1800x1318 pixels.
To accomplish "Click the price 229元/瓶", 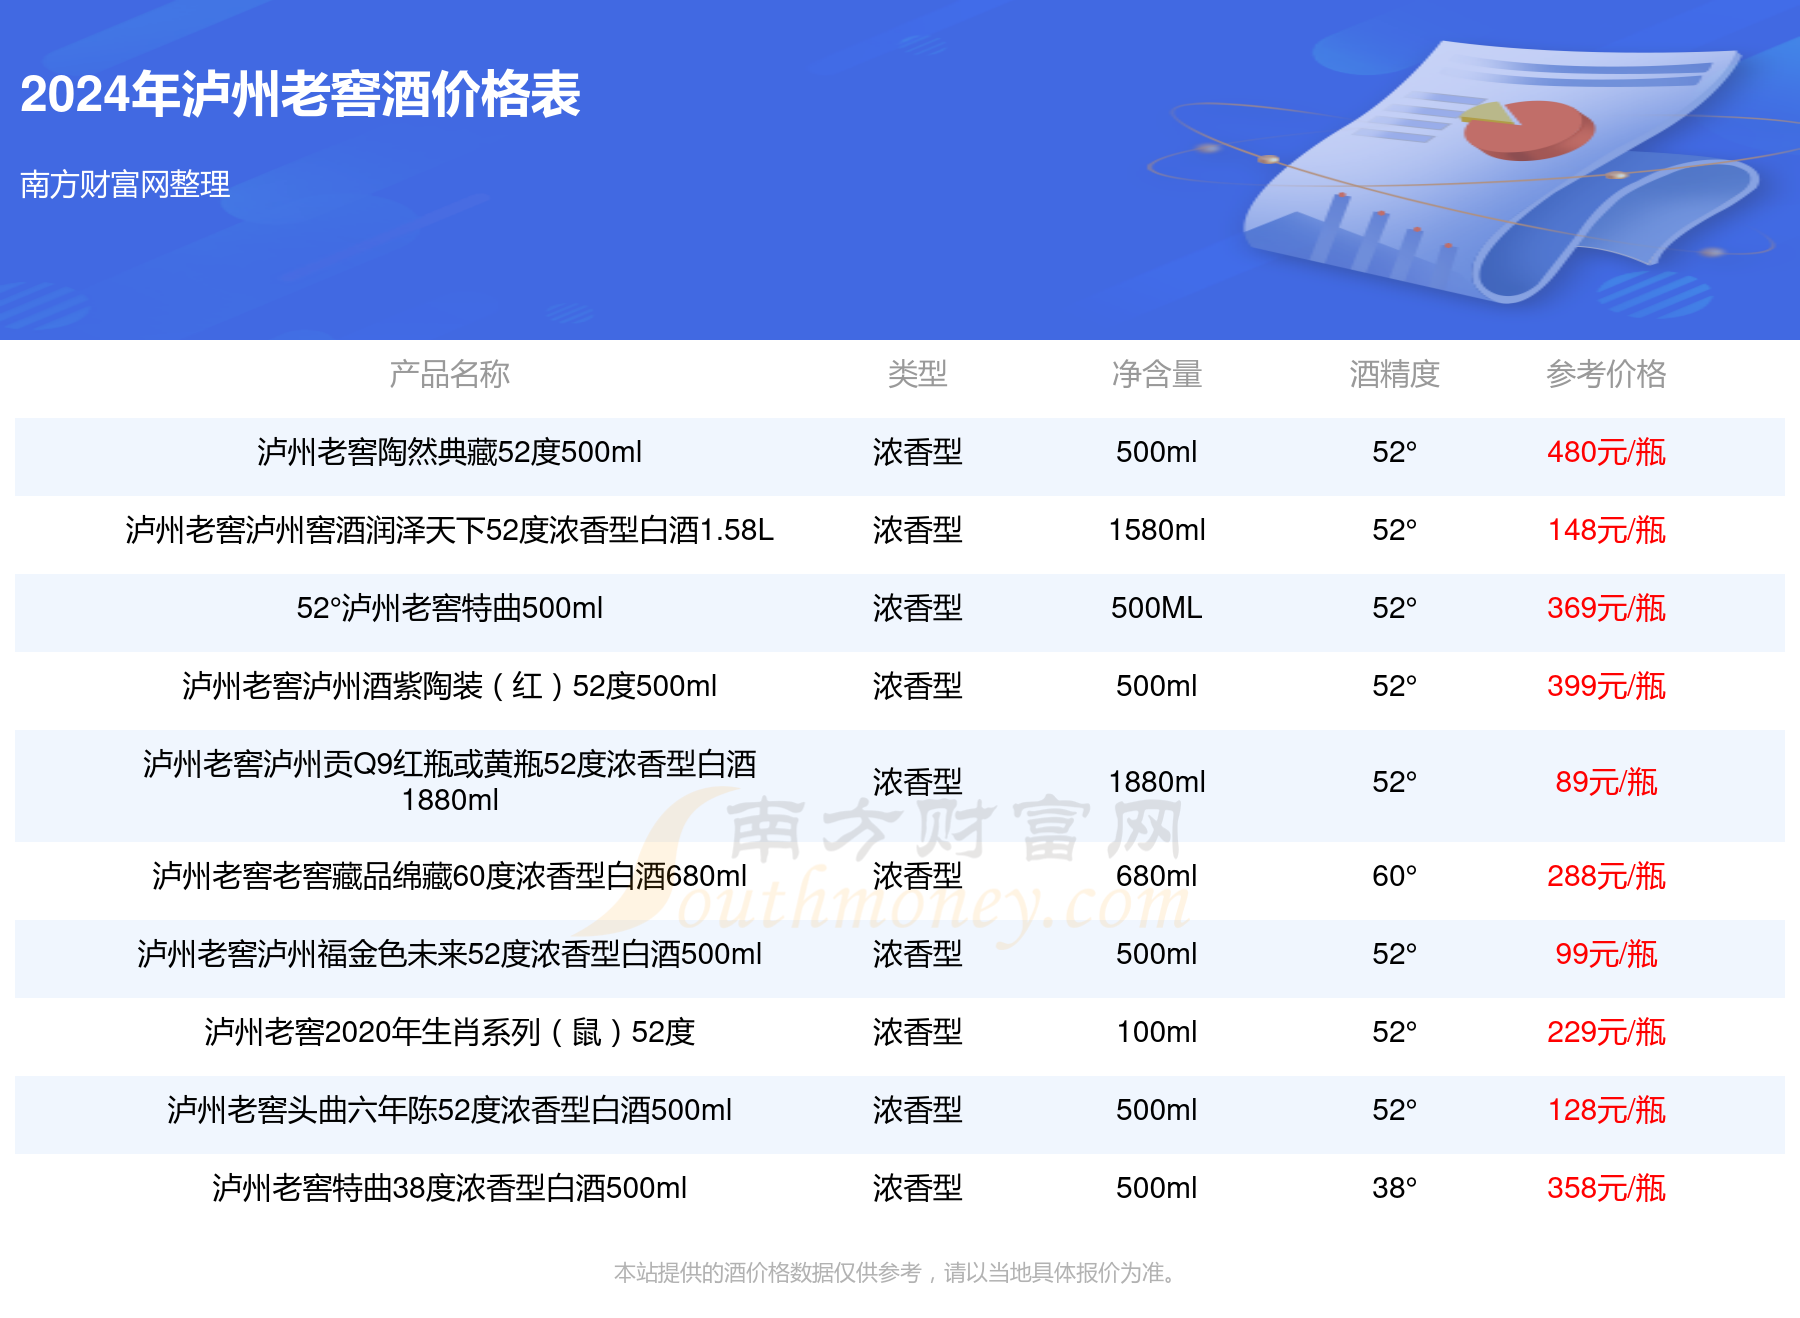I will tap(1606, 1032).
